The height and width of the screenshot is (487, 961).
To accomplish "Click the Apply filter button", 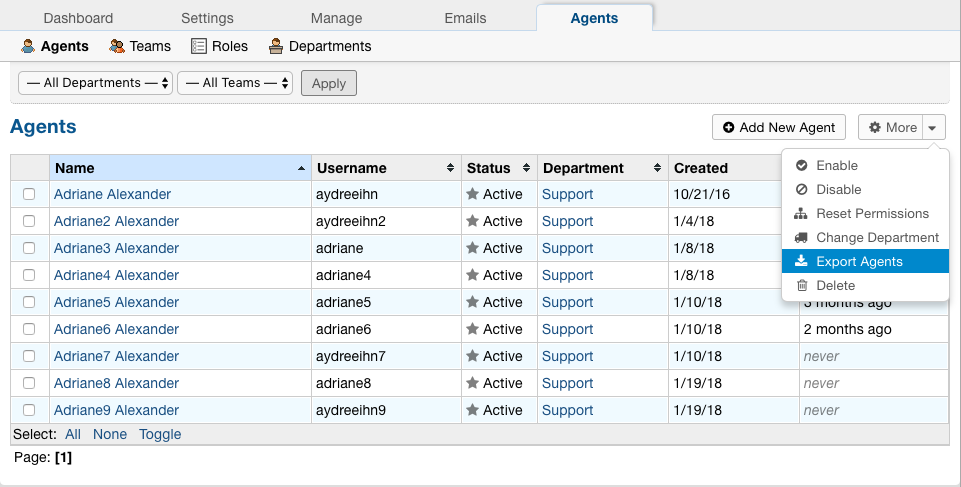I will coord(329,83).
